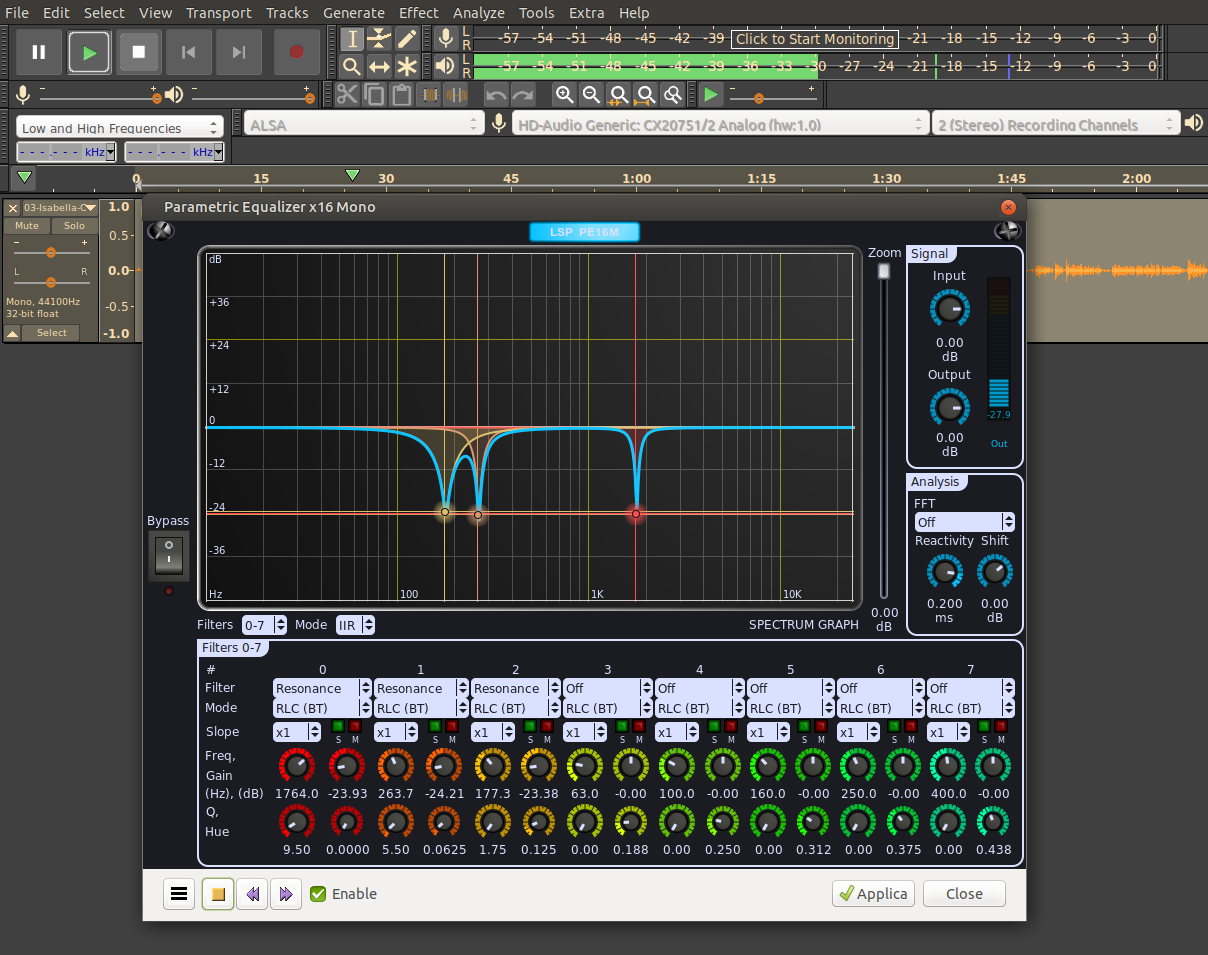The image size is (1208, 955).
Task: Click the Copy icon in edit toolbar
Action: [374, 95]
